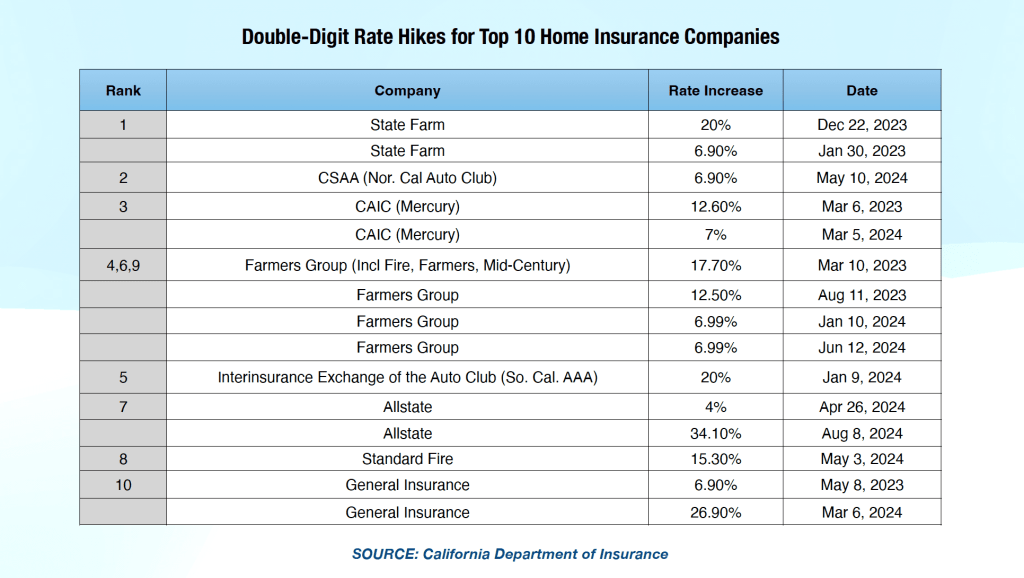Click the Aug 8, 2024 date cell
Viewport: 1024px width, 578px height.
tap(861, 433)
